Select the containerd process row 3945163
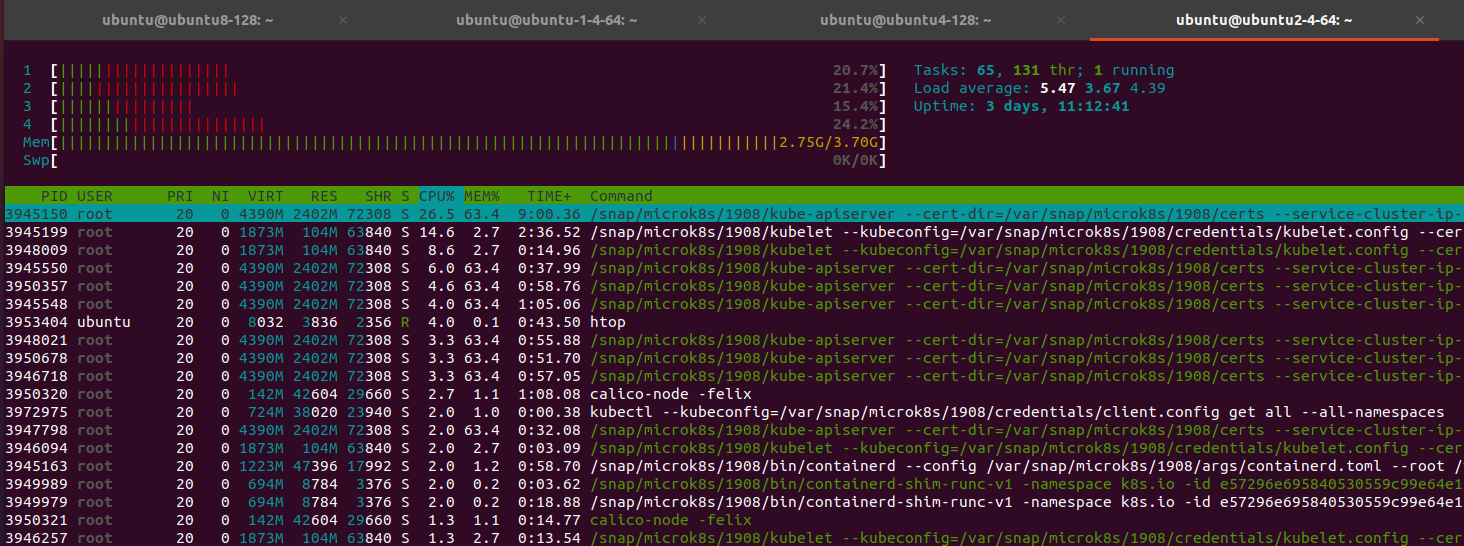The image size is (1464, 546). click(x=734, y=466)
